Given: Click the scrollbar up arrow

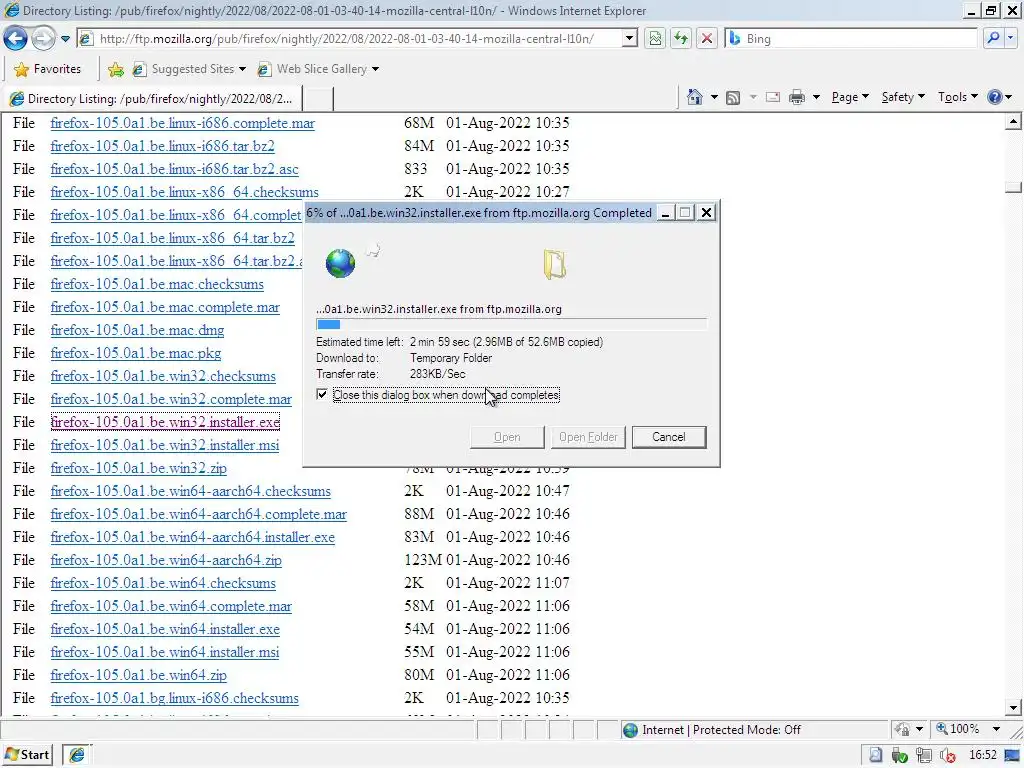Looking at the screenshot, I should pyautogui.click(x=1013, y=121).
